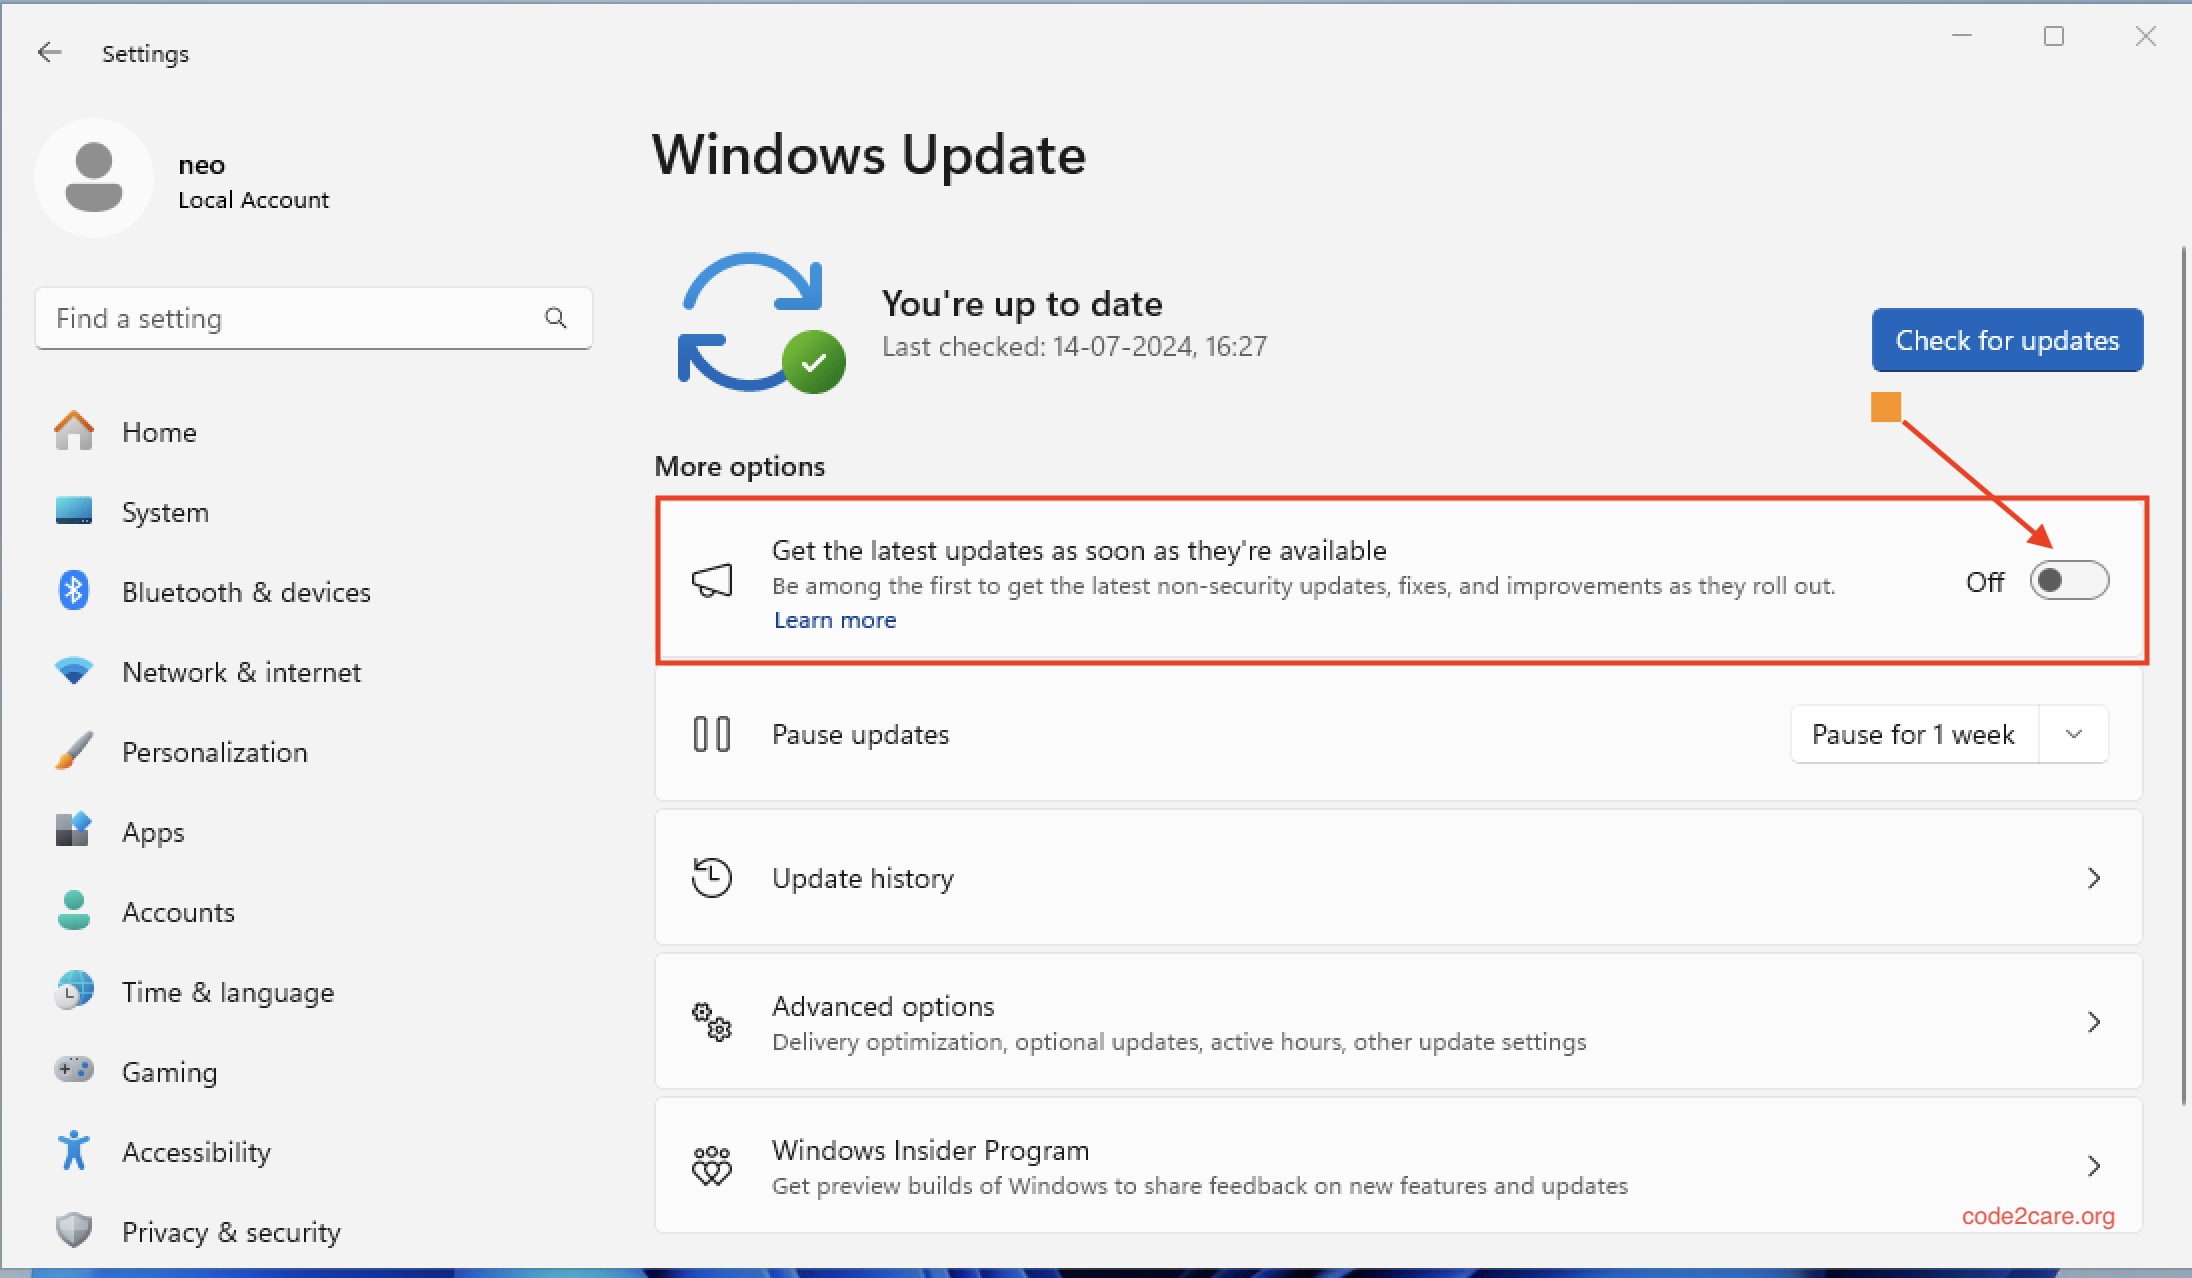Image resolution: width=2192 pixels, height=1278 pixels.
Task: Click the neo local account avatar icon
Action: [x=94, y=178]
